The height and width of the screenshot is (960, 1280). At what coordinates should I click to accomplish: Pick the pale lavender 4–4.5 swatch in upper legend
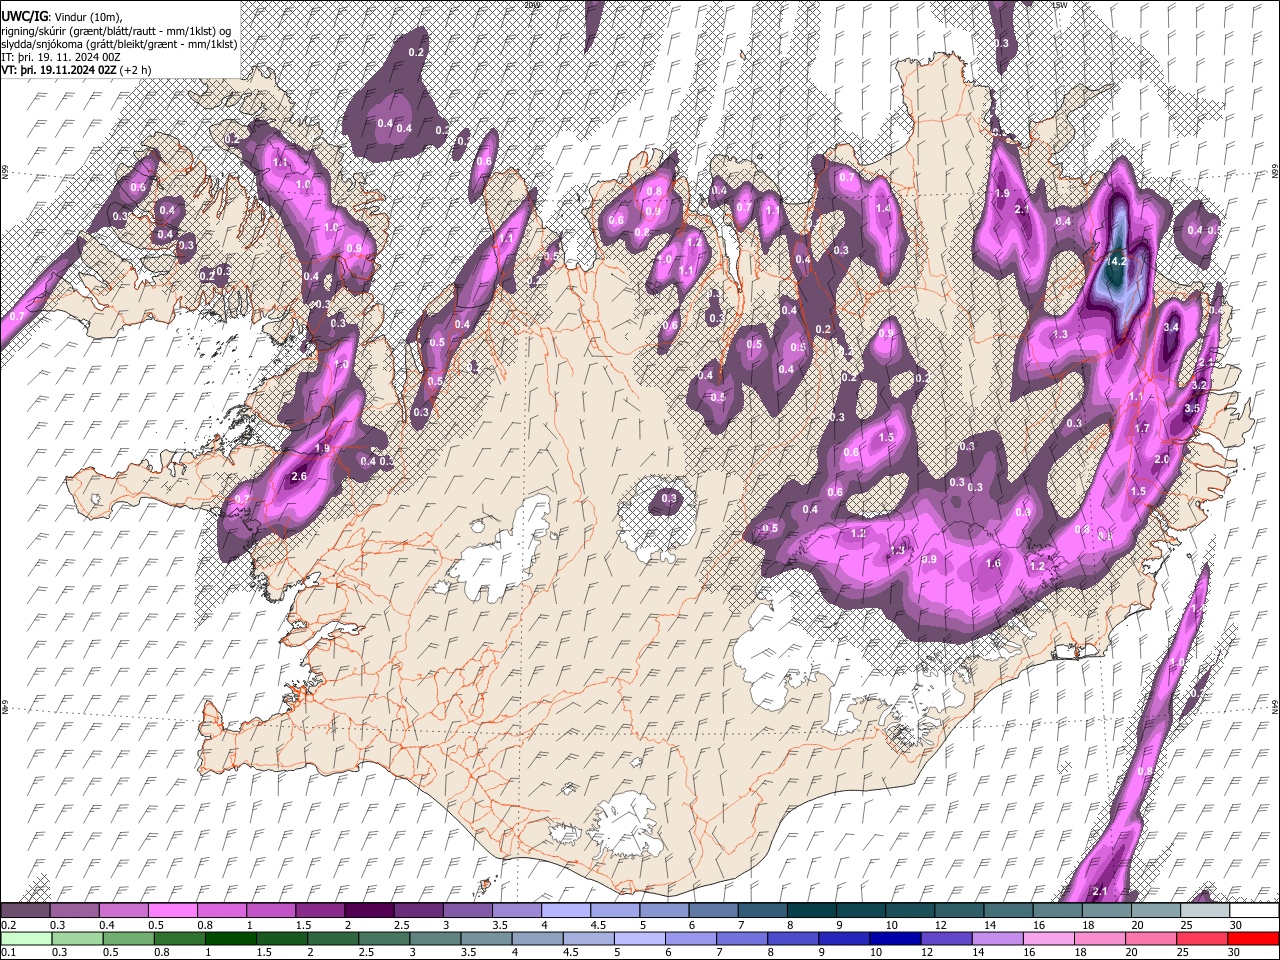pos(564,910)
